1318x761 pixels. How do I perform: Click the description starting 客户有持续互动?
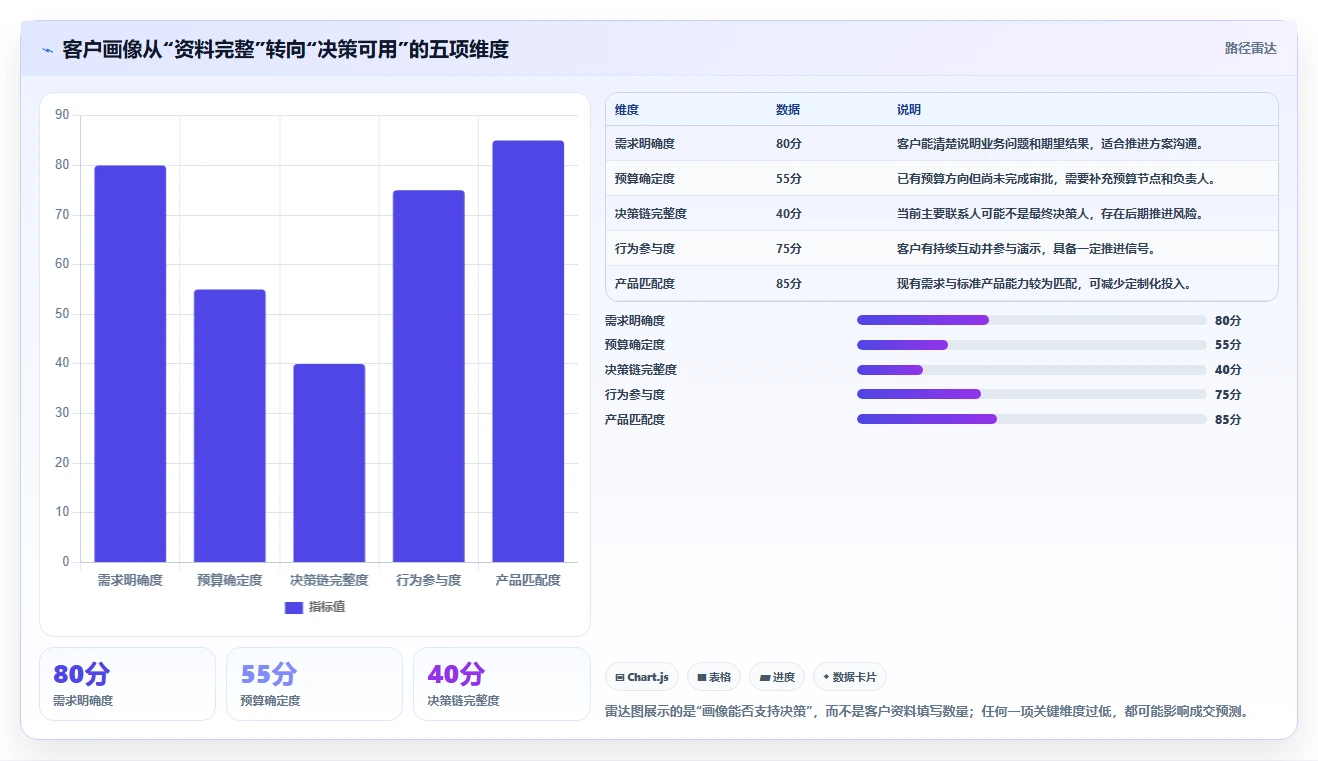1027,249
